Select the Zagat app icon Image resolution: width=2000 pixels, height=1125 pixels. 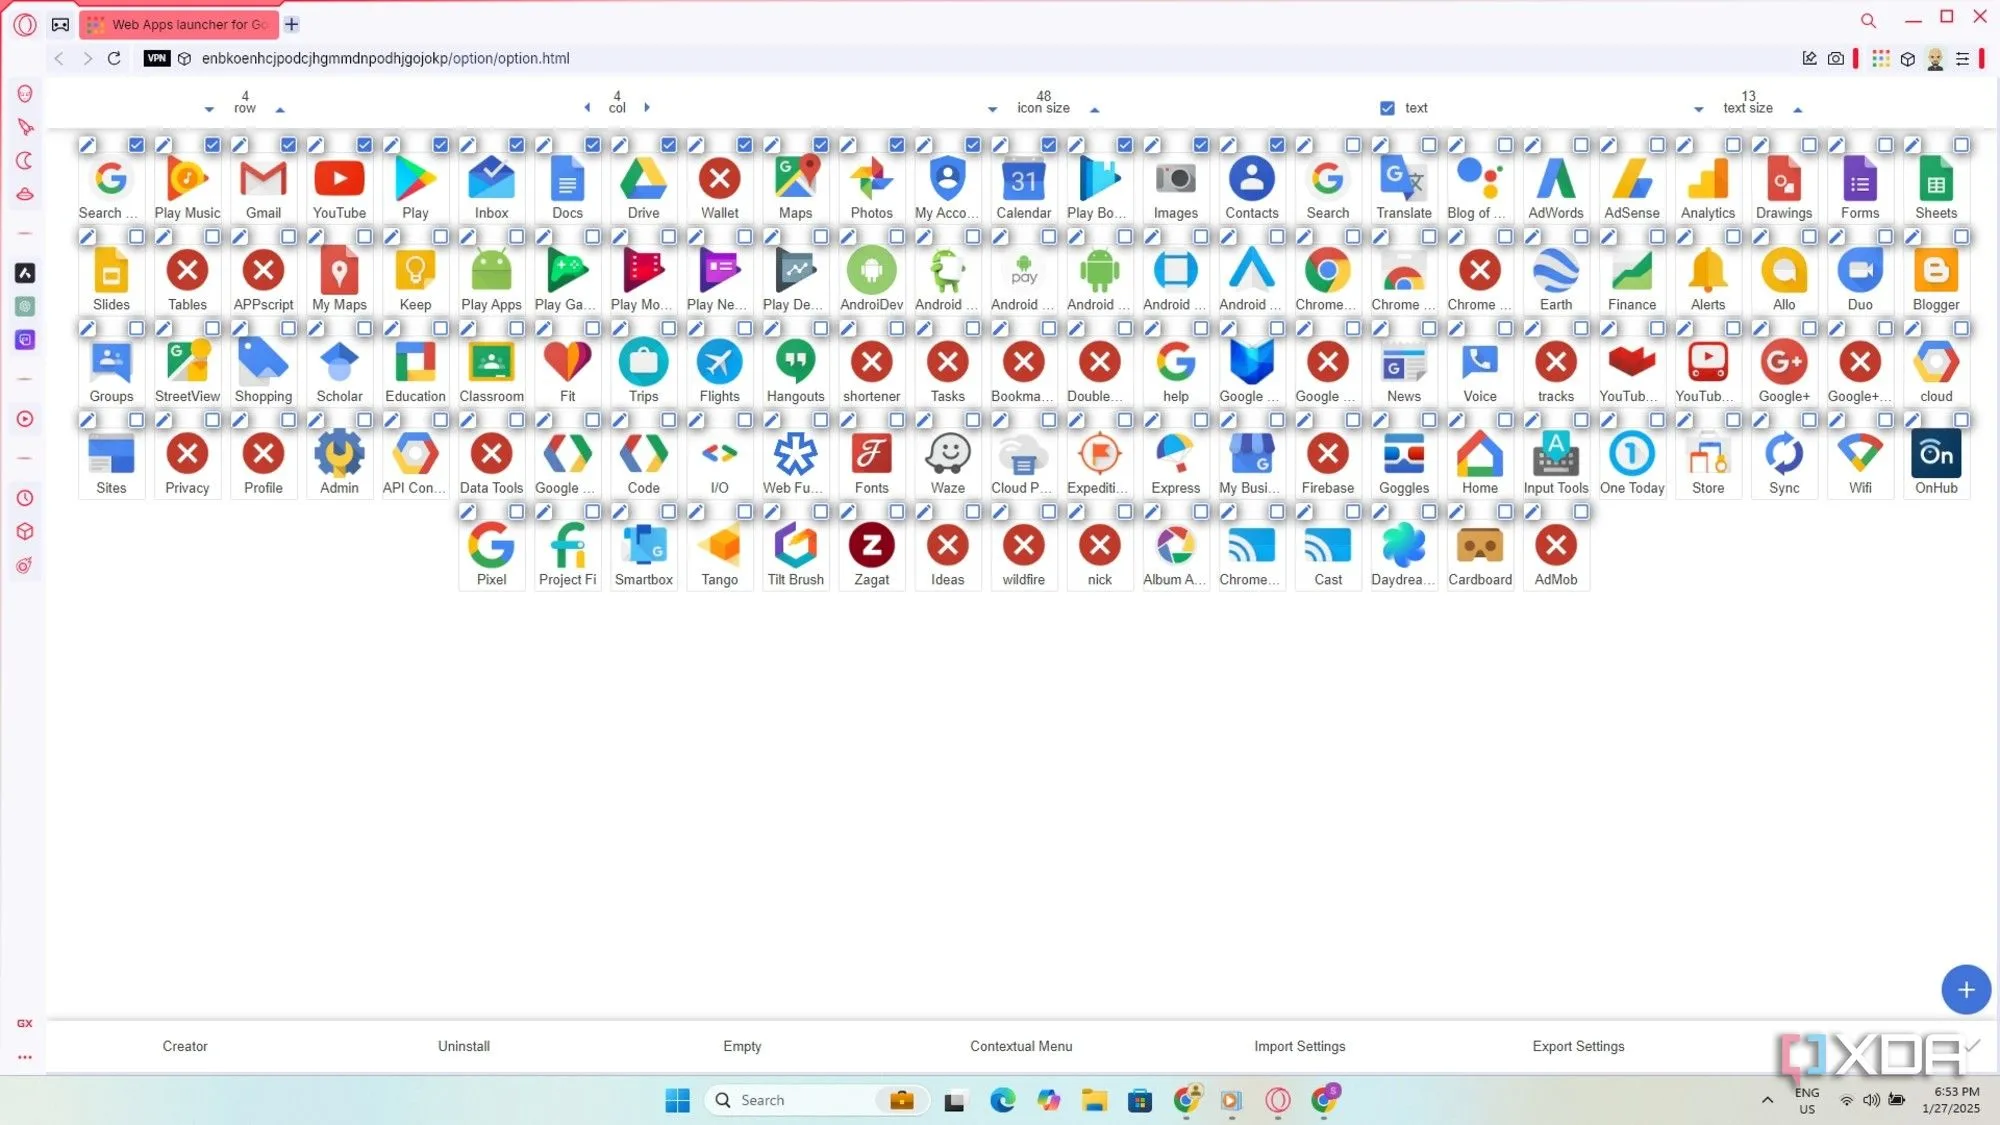click(x=871, y=546)
